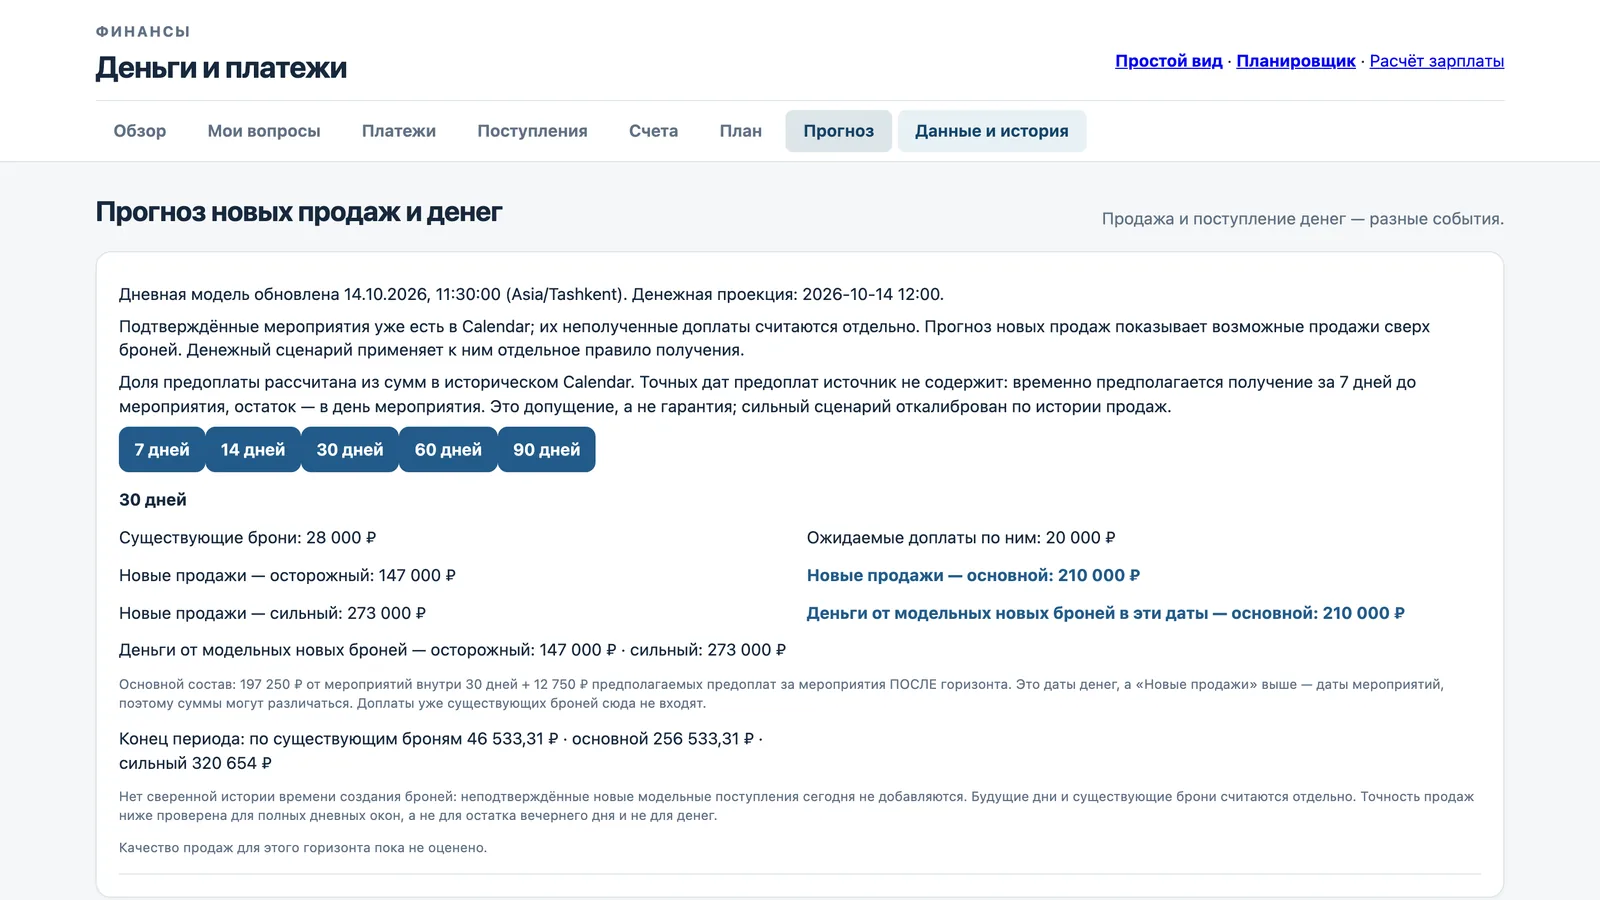Click Конец периода balance line

(441, 751)
